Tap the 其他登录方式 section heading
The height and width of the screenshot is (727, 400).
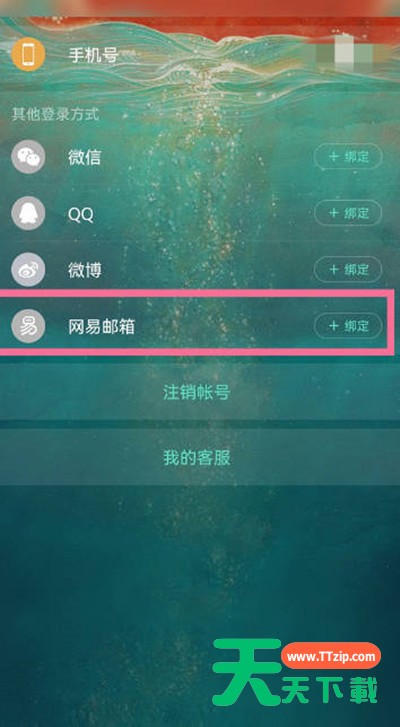click(55, 114)
